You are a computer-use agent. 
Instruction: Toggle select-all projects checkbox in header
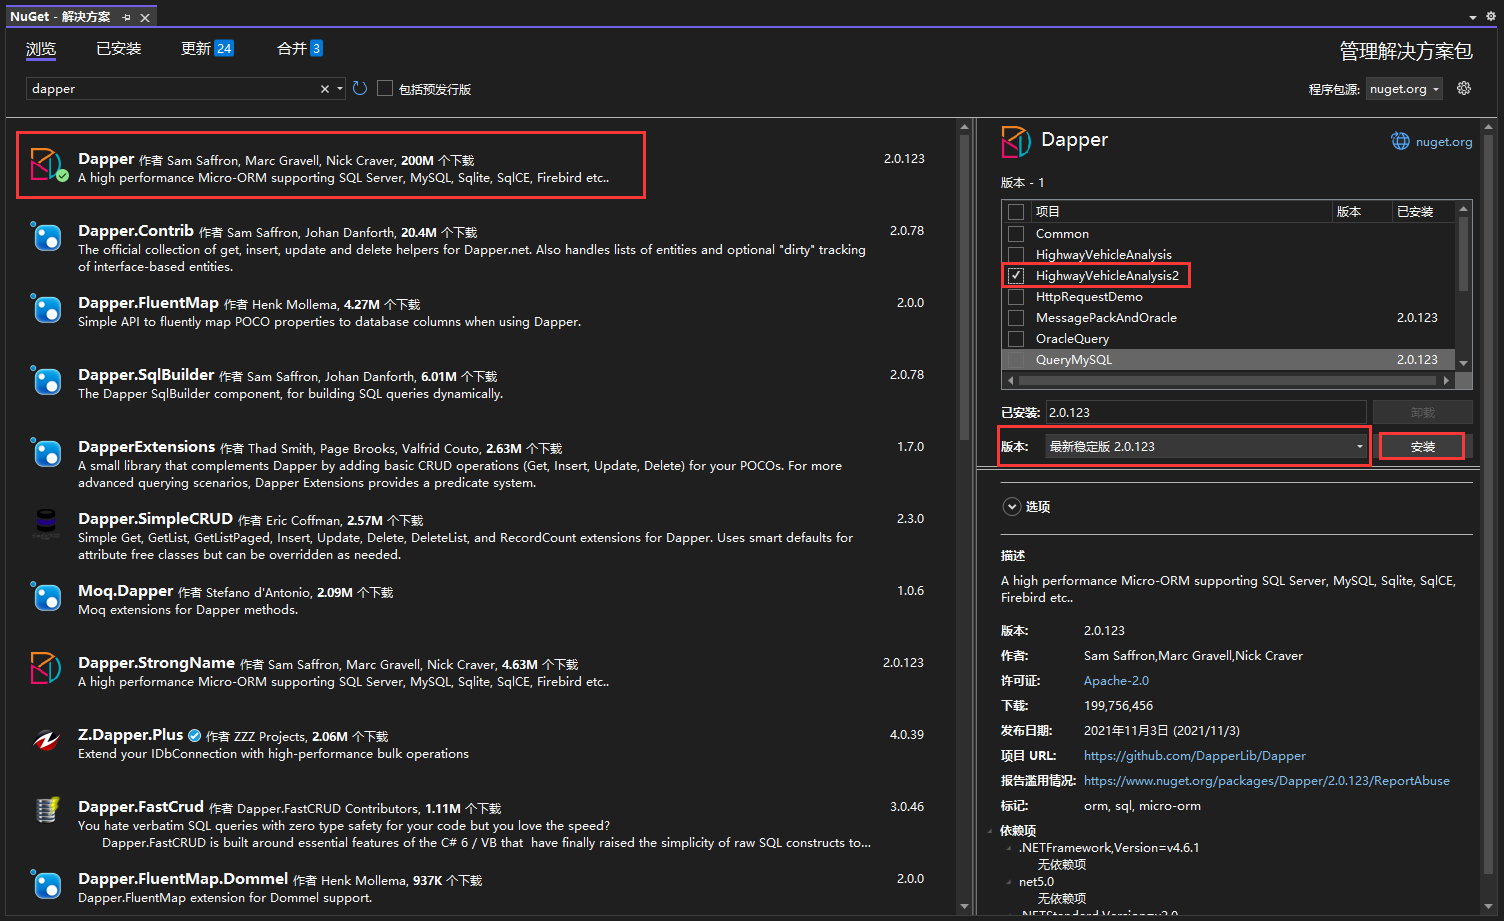click(x=1016, y=212)
